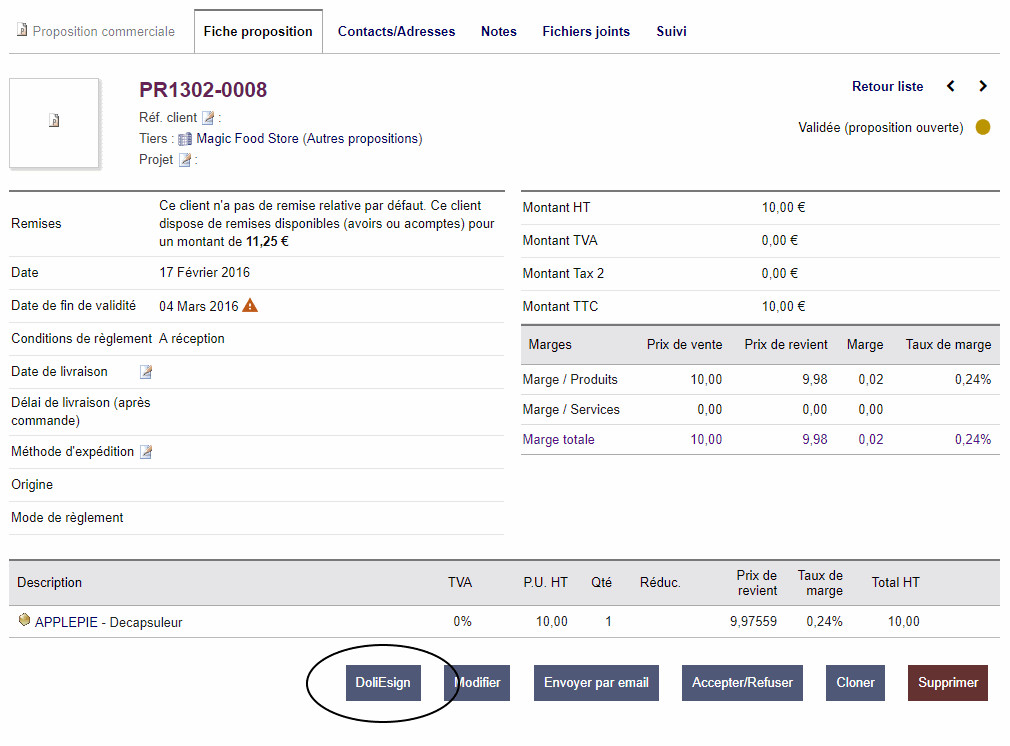Click the Accepter/Refuser button

pyautogui.click(x=742, y=683)
